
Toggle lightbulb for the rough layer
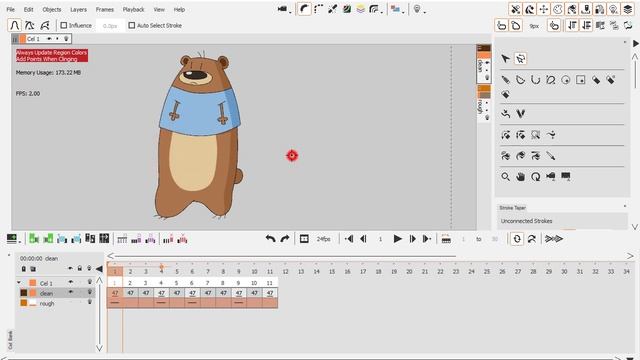(x=89, y=302)
